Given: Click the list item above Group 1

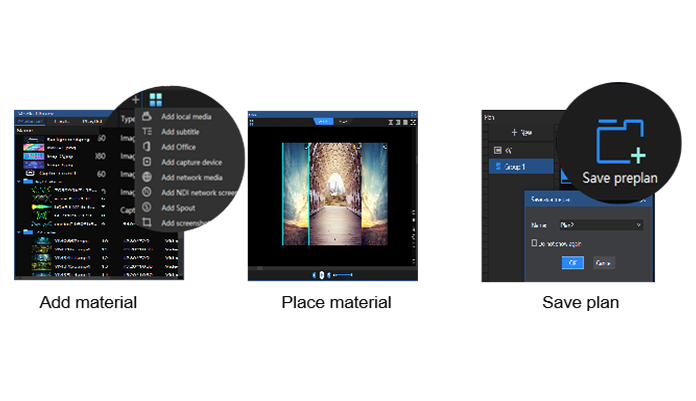Looking at the screenshot, I should (521, 151).
